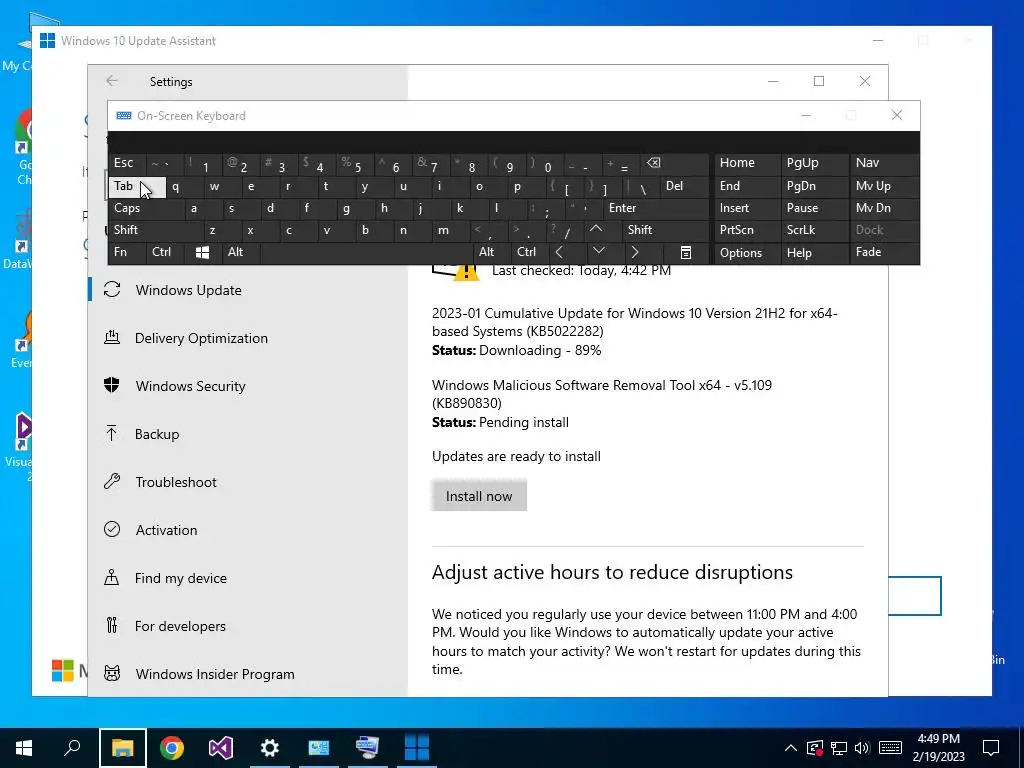Image resolution: width=1024 pixels, height=768 pixels.
Task: Click the Activation checkmark circle icon
Action: click(x=112, y=530)
